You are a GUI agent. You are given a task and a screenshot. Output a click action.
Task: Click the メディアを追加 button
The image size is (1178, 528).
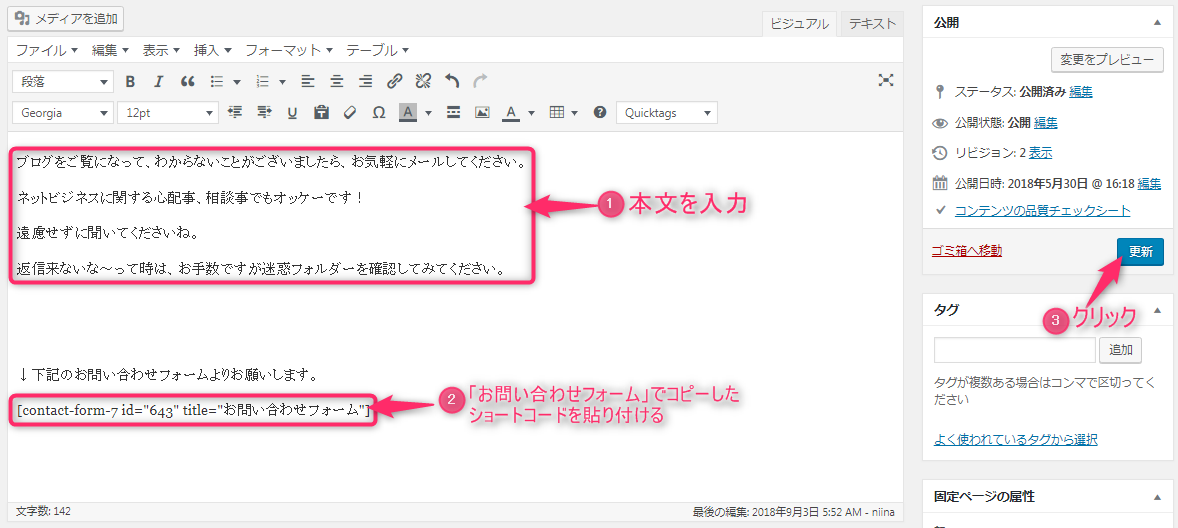pyautogui.click(x=65, y=19)
